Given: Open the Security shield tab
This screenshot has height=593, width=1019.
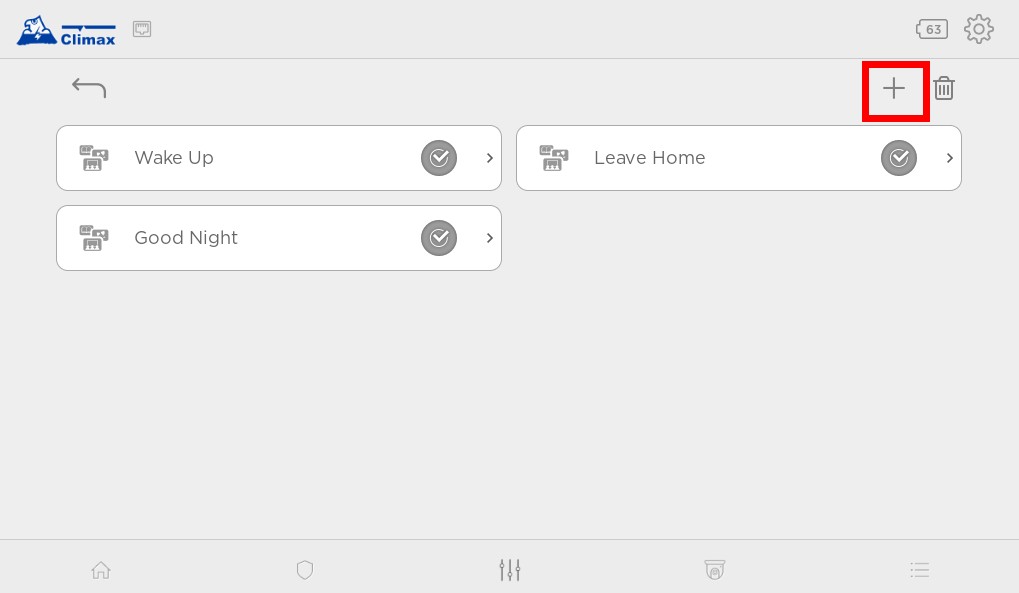Looking at the screenshot, I should point(305,570).
